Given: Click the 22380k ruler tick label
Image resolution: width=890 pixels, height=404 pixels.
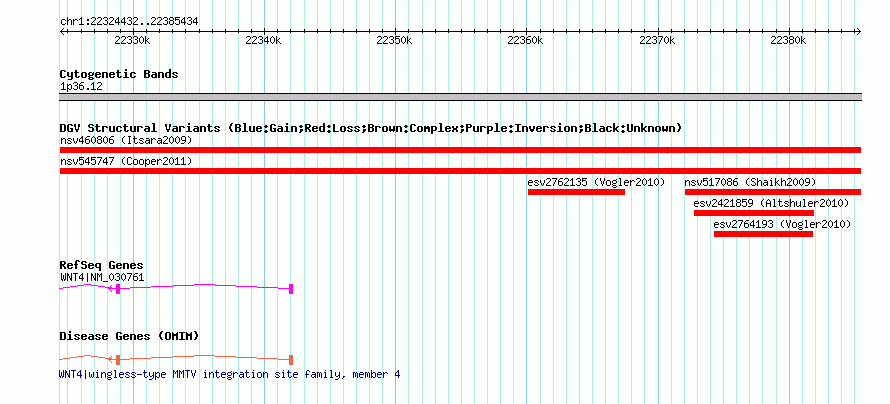Looking at the screenshot, I should point(788,41).
